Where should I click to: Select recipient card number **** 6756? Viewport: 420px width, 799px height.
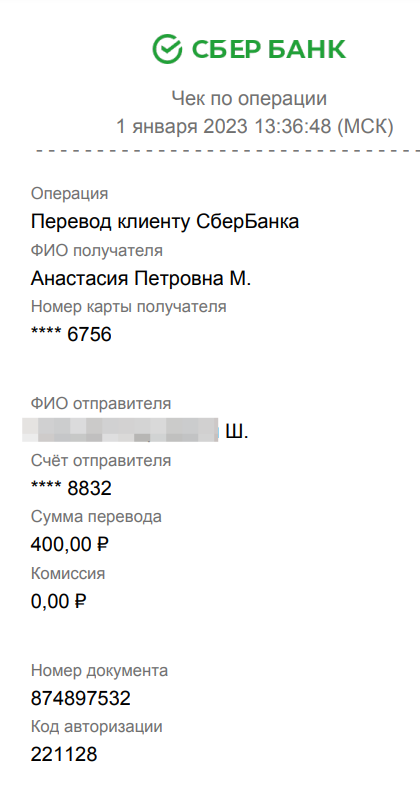71,335
